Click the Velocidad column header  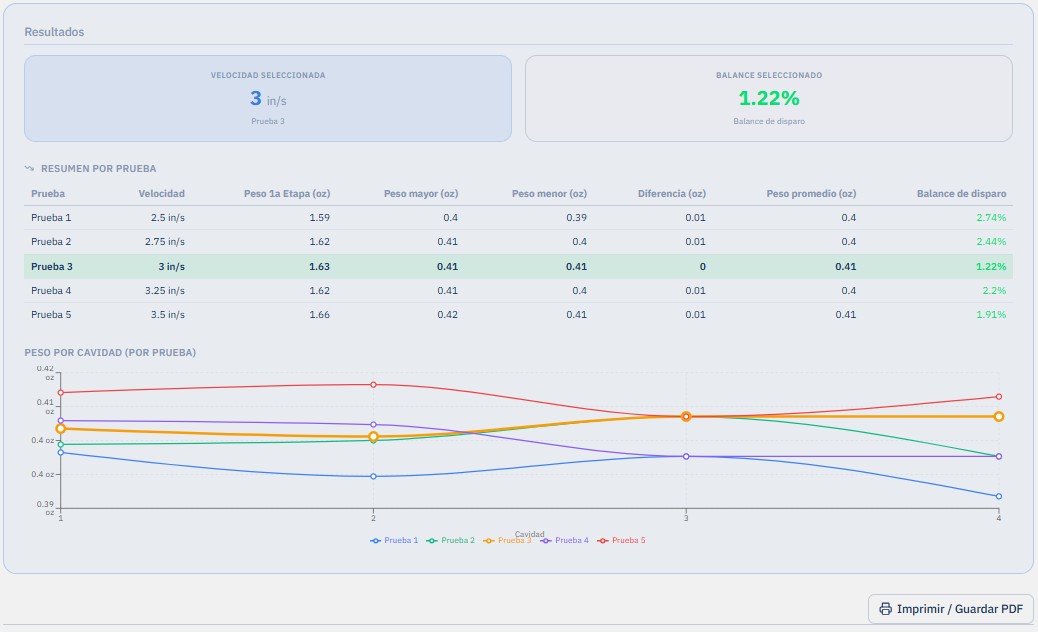[162, 194]
